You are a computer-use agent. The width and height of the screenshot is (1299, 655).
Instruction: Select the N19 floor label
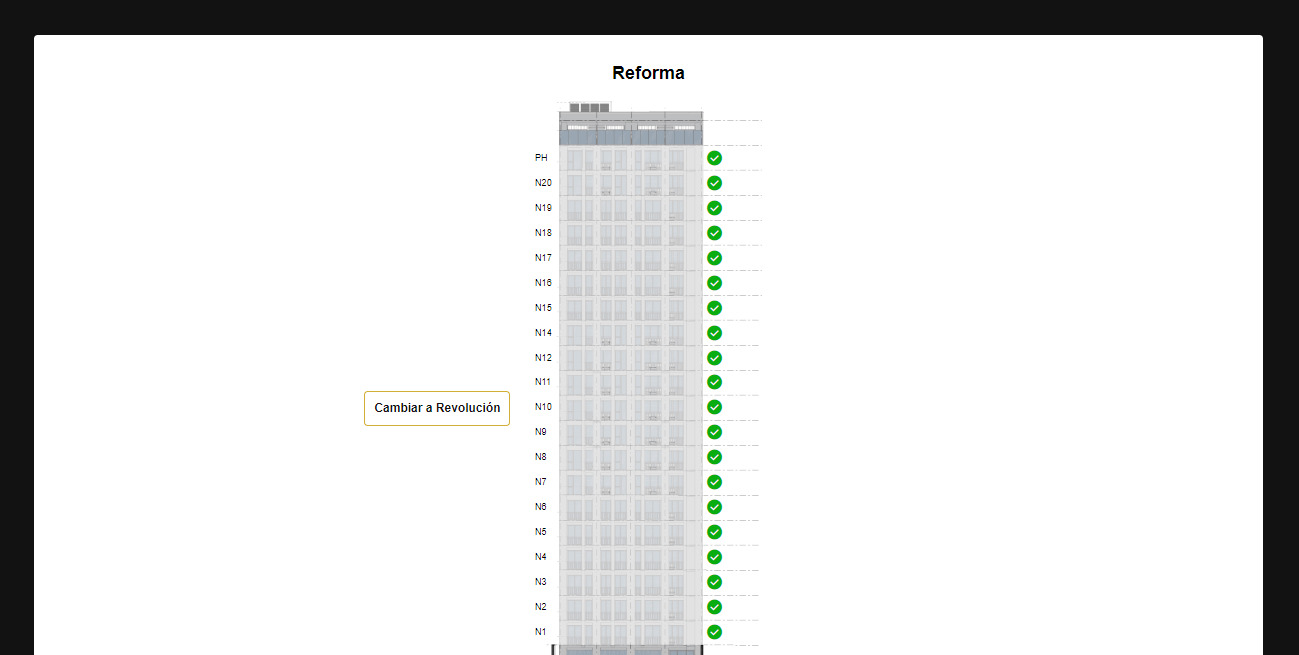tap(543, 208)
